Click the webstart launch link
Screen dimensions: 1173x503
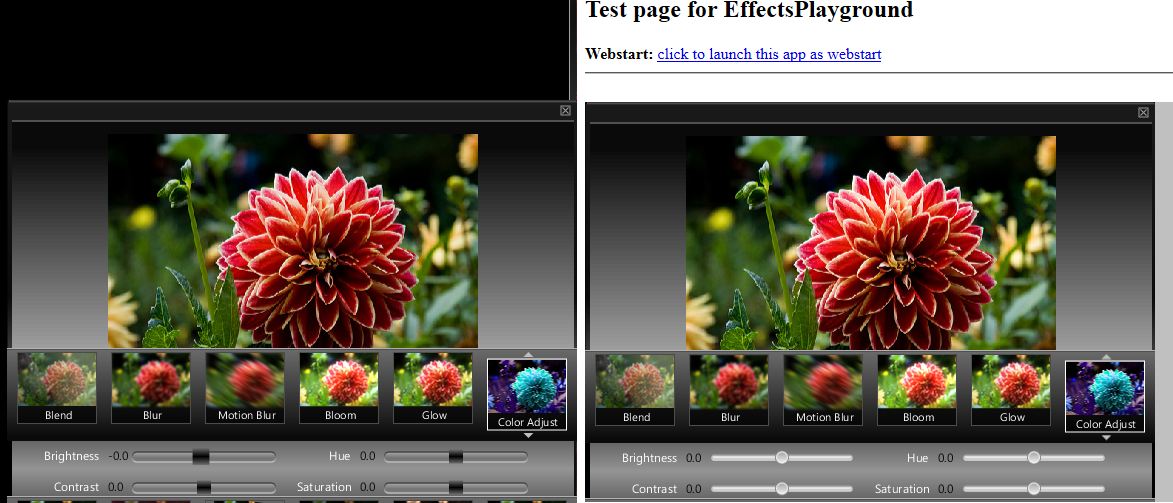pyautogui.click(x=769, y=54)
